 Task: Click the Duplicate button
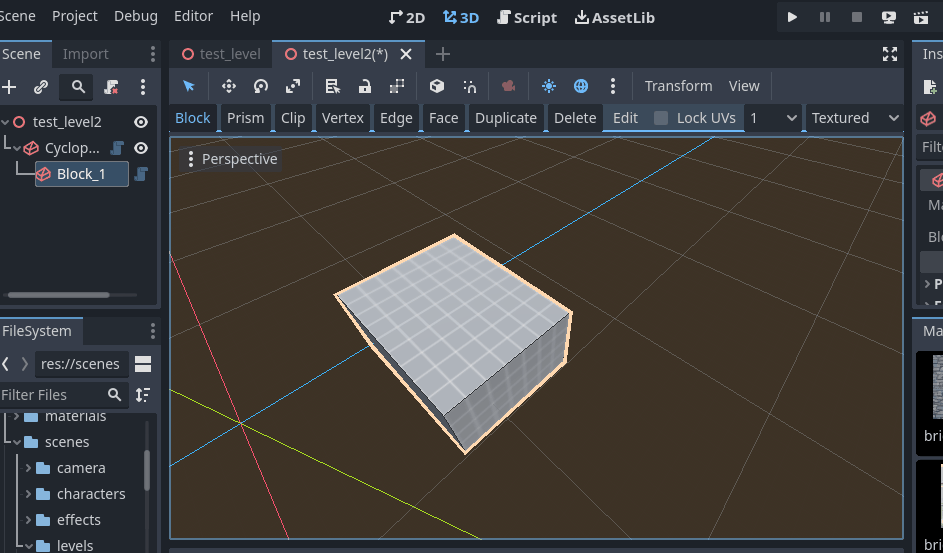(506, 118)
